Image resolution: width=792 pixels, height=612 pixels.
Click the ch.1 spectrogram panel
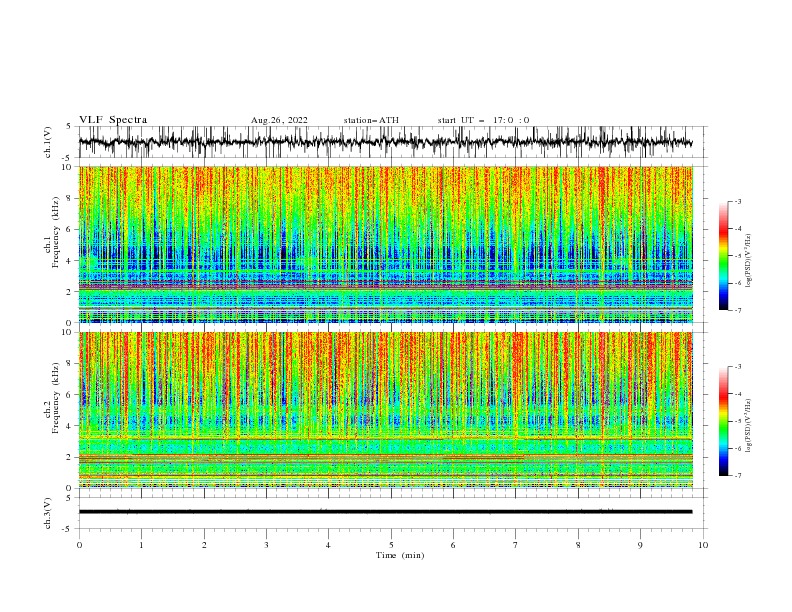click(386, 244)
